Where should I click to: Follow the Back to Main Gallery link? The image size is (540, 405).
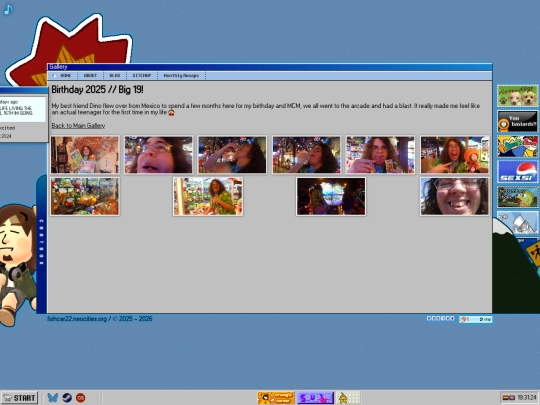tap(78, 126)
